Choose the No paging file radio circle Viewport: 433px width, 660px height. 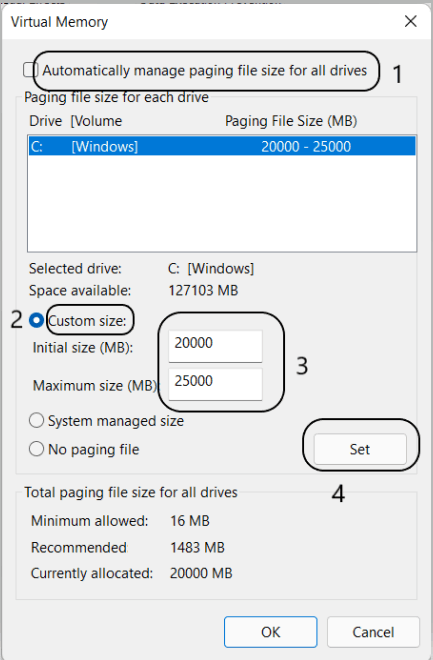click(x=37, y=449)
